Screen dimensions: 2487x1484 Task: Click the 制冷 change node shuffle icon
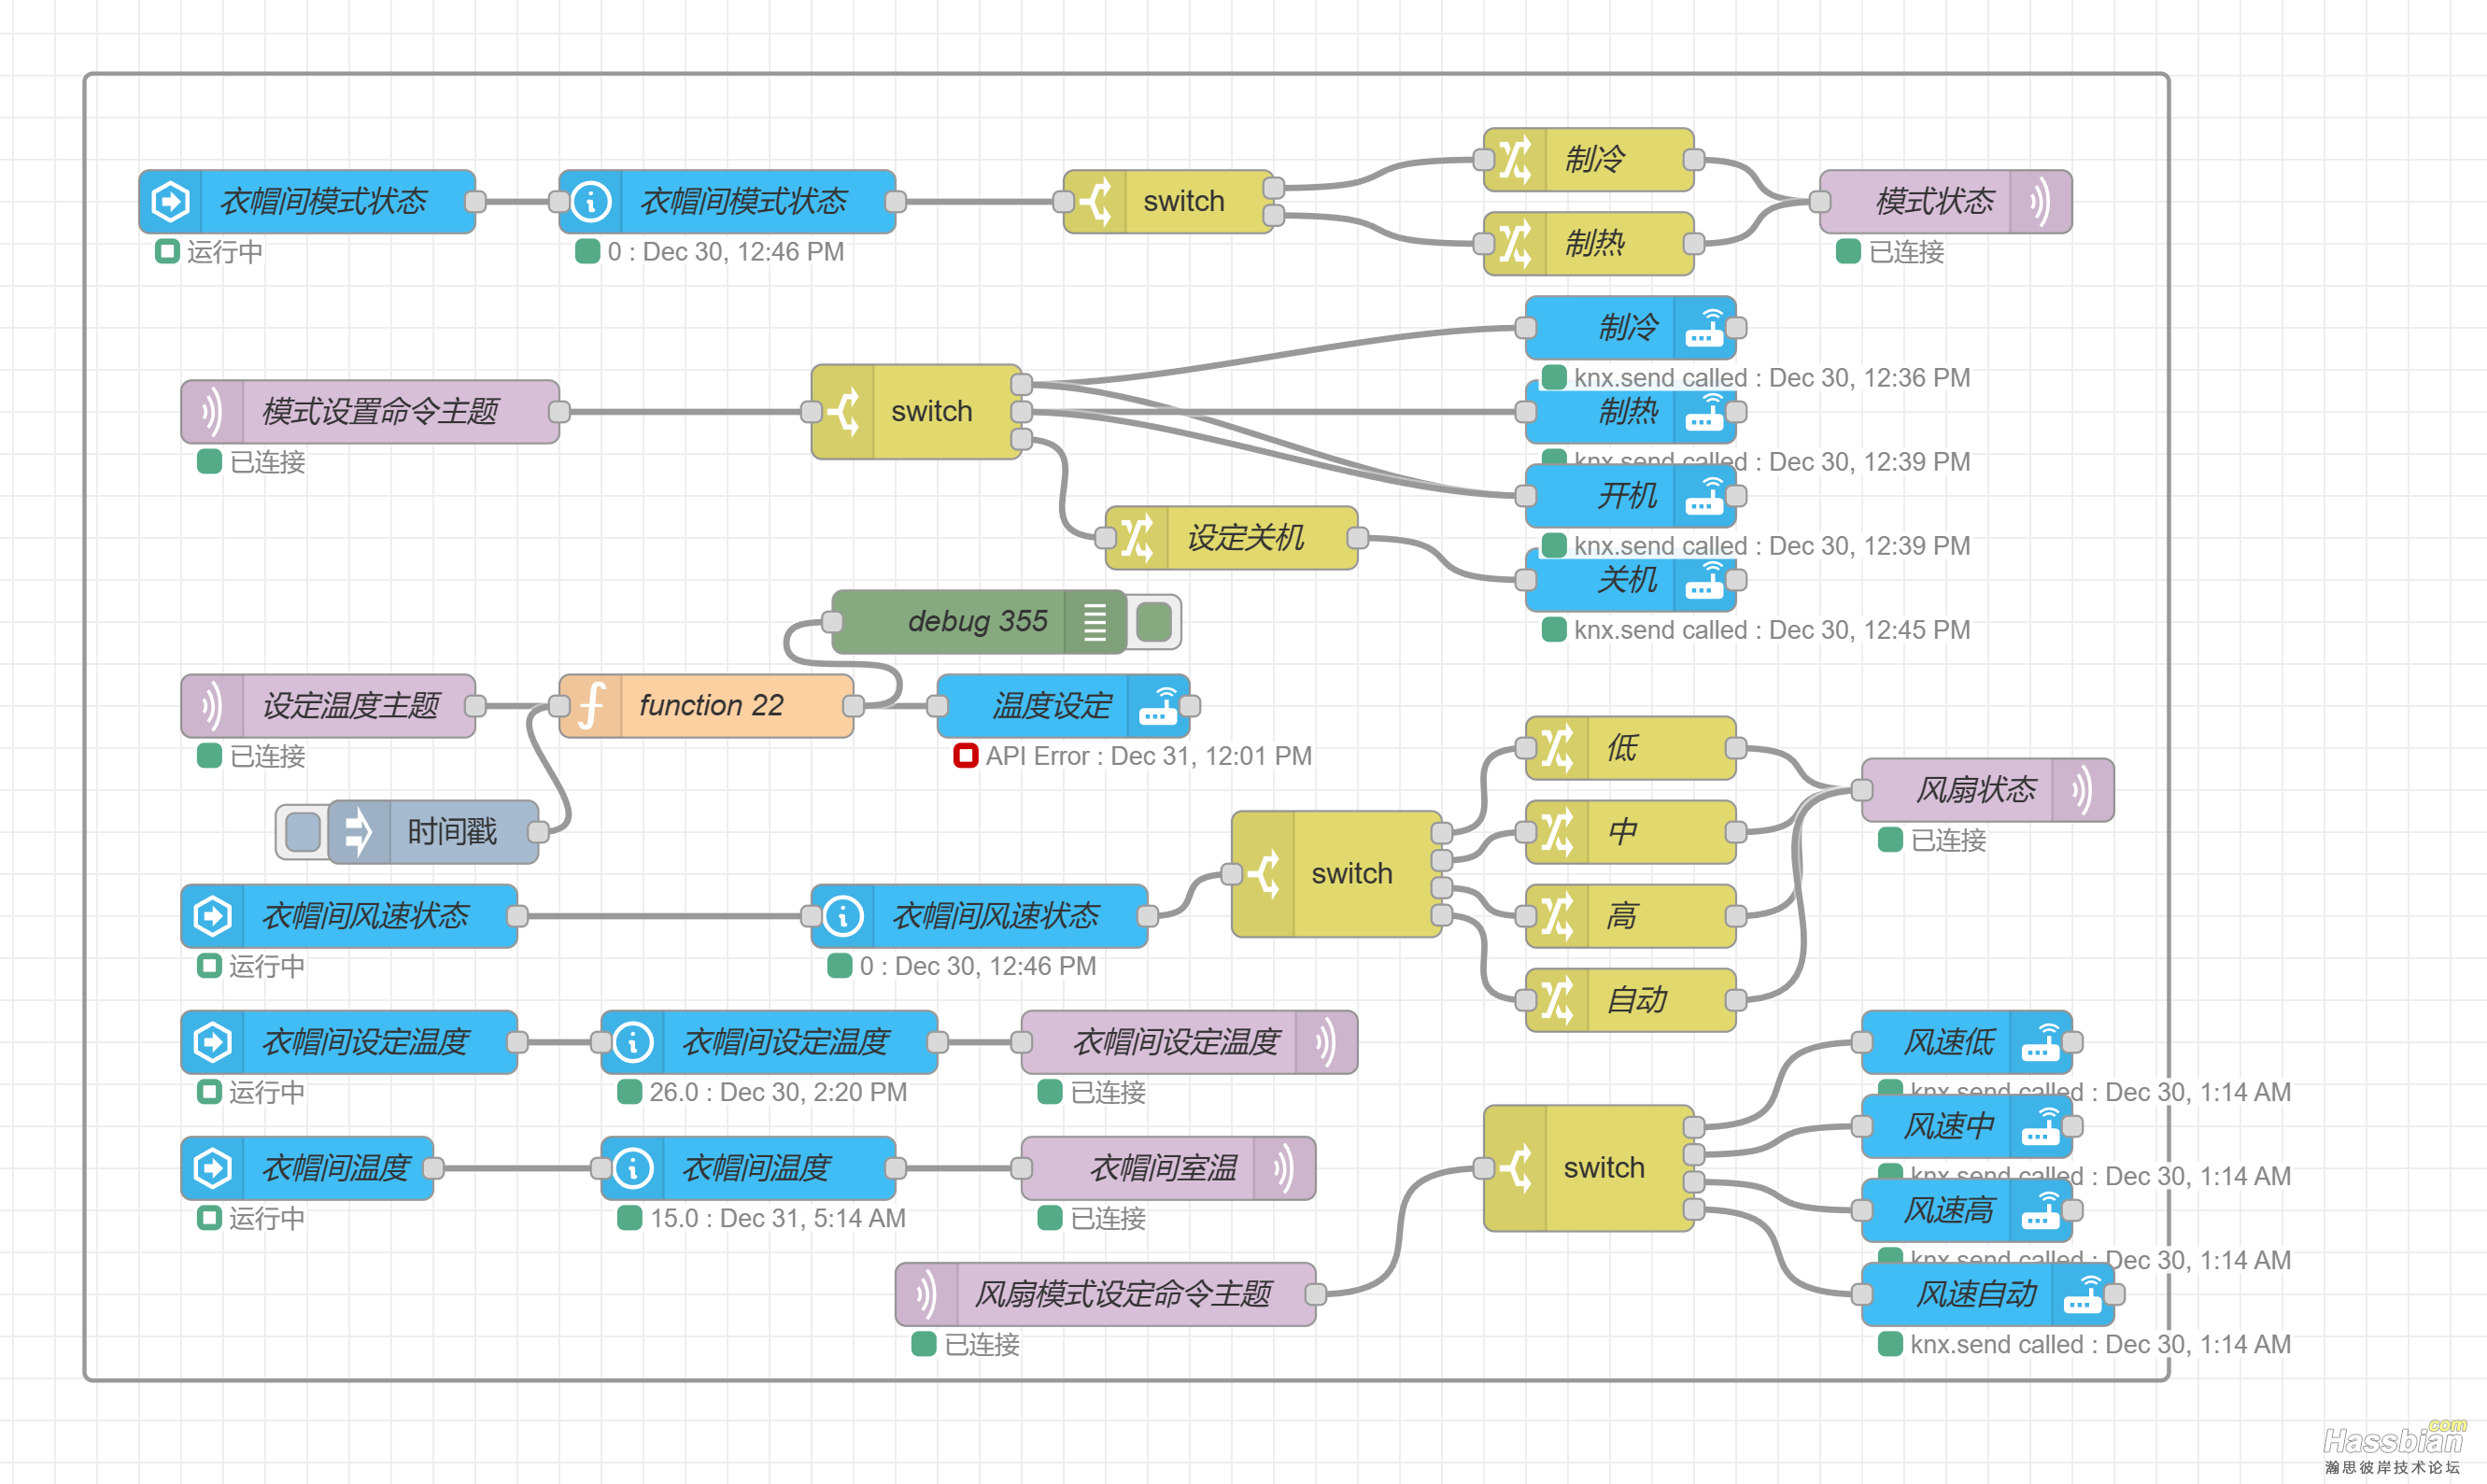pyautogui.click(x=1516, y=160)
